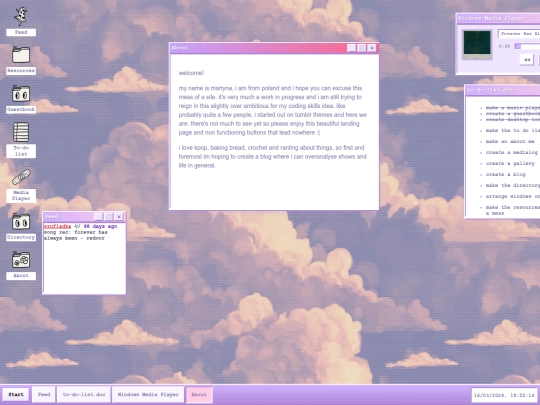The height and width of the screenshot is (405, 540).
Task: Click the song title field in Media Player
Action: (x=519, y=34)
